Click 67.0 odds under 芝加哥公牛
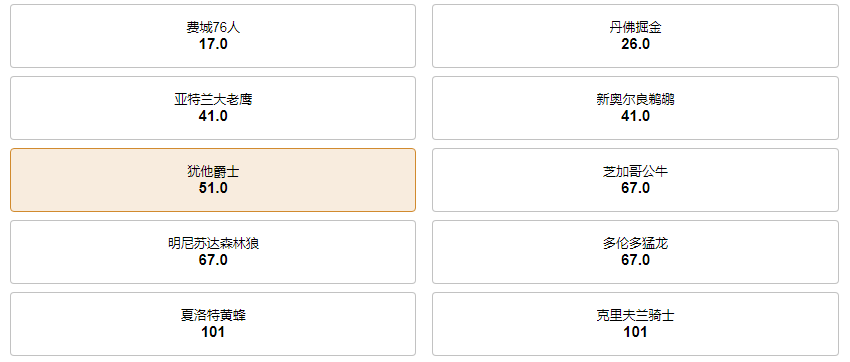The width and height of the screenshot is (850, 362). click(x=635, y=189)
